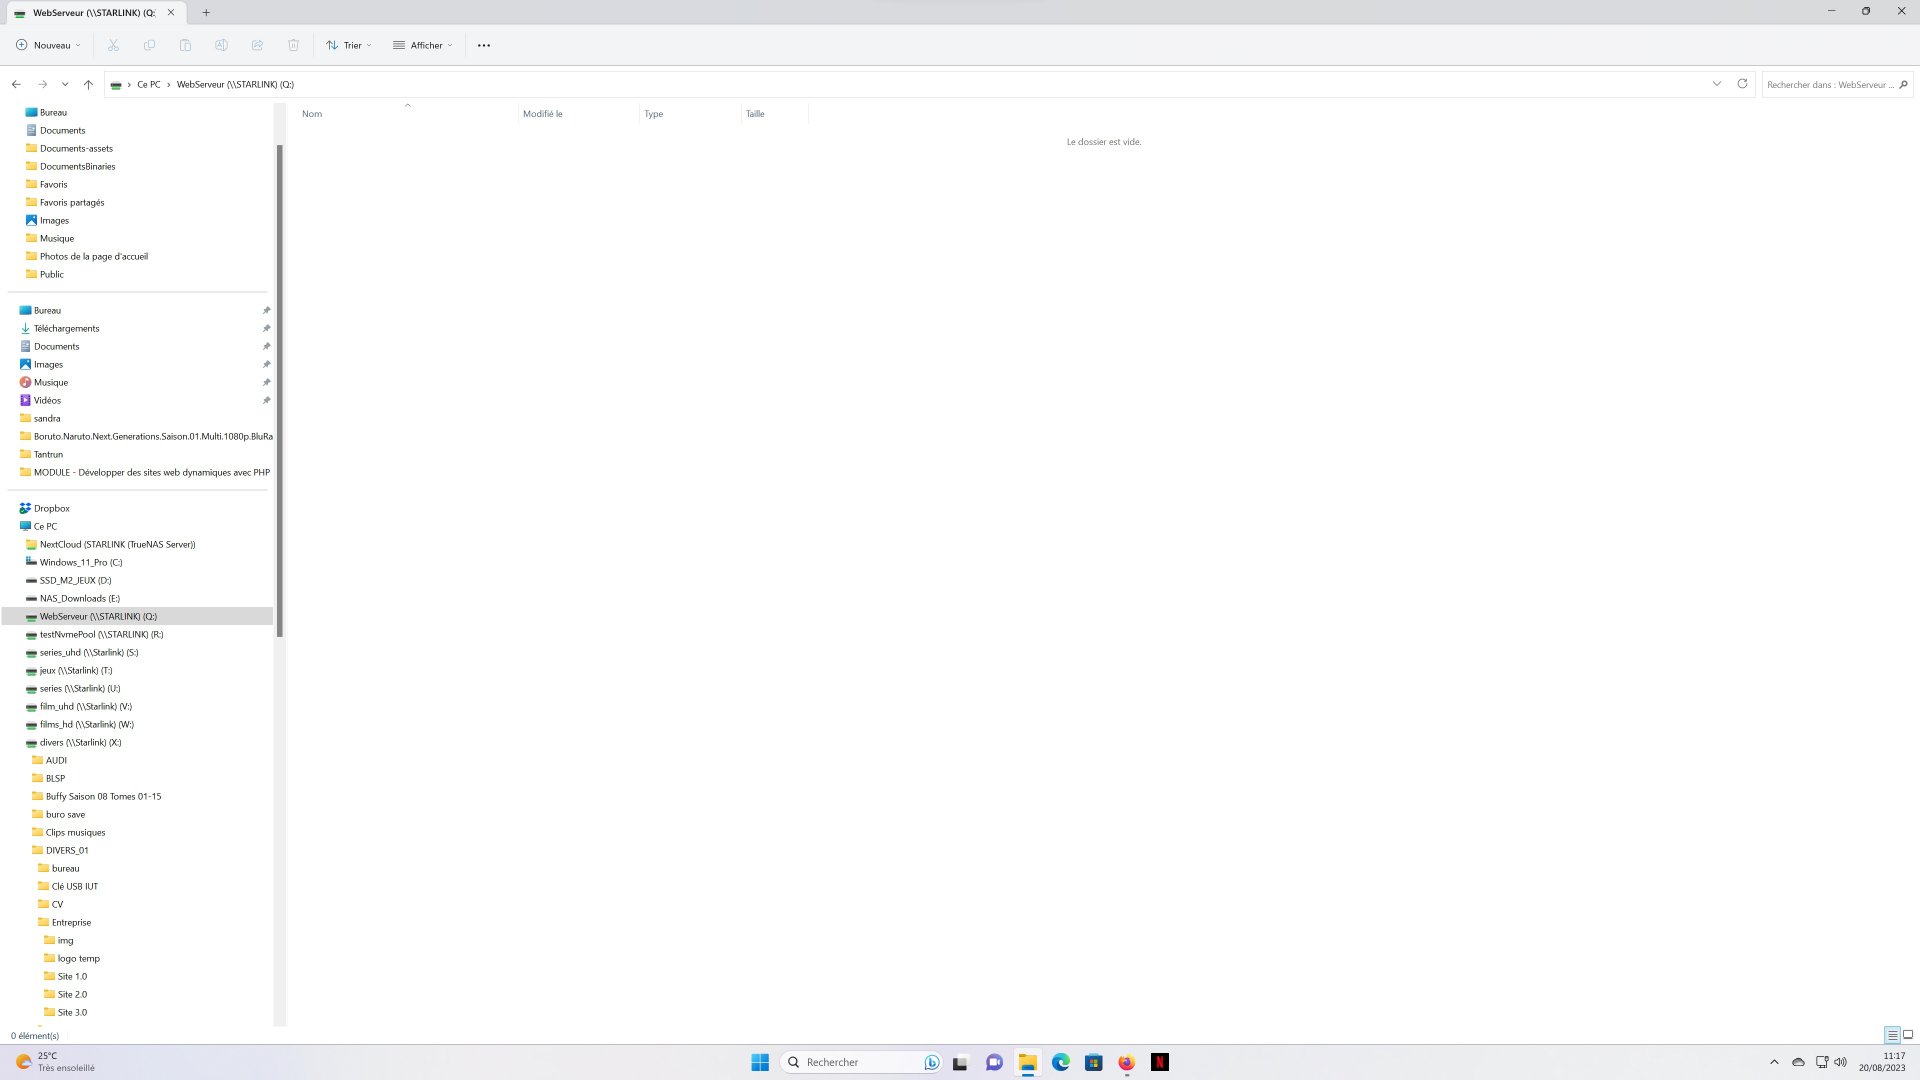Open the Trier sort dropdown
1920x1080 pixels.
point(349,45)
